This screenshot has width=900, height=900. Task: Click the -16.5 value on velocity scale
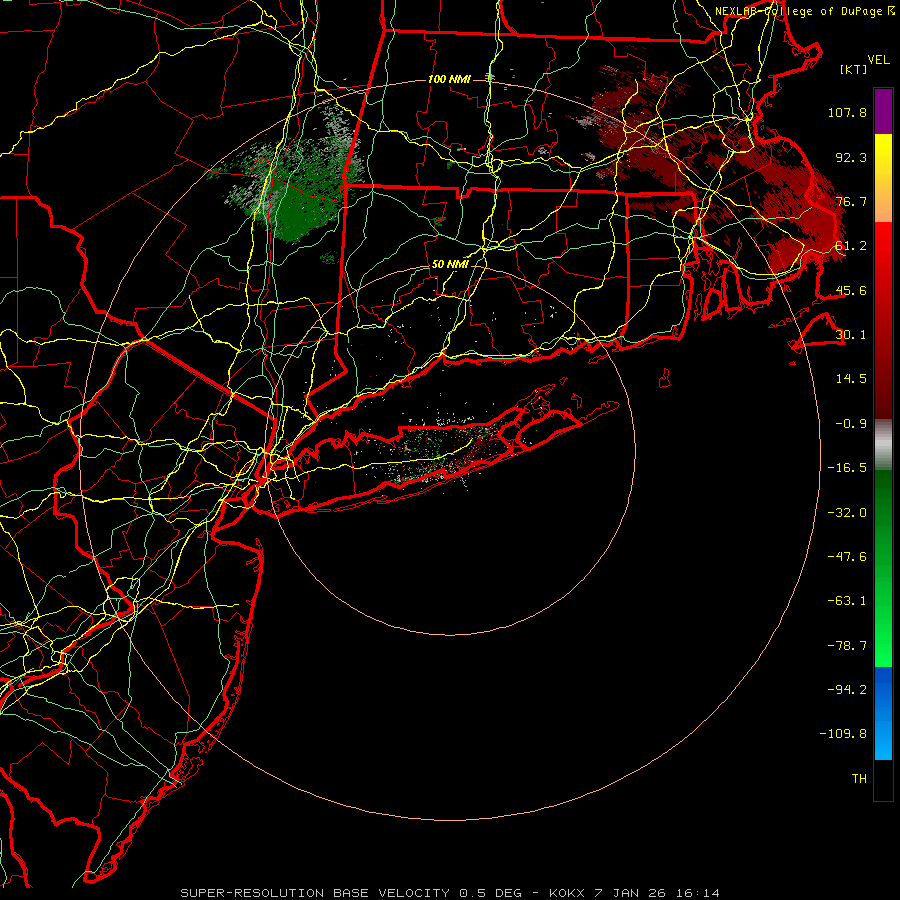847,468
